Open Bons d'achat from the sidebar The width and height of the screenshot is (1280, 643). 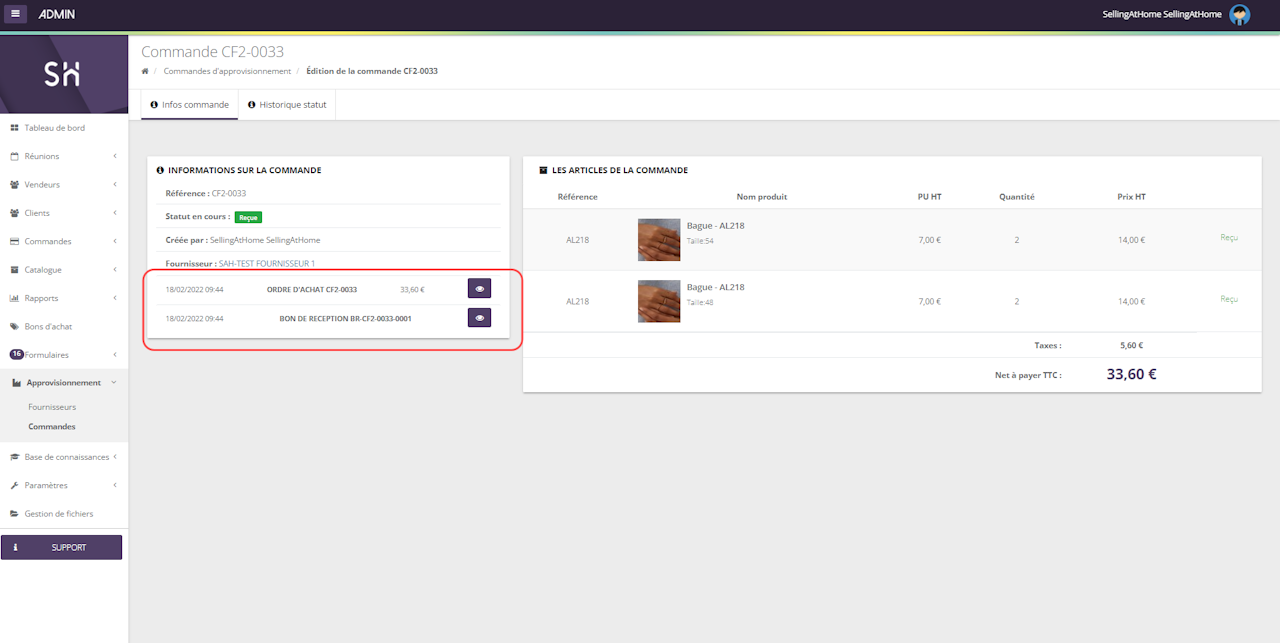48,326
